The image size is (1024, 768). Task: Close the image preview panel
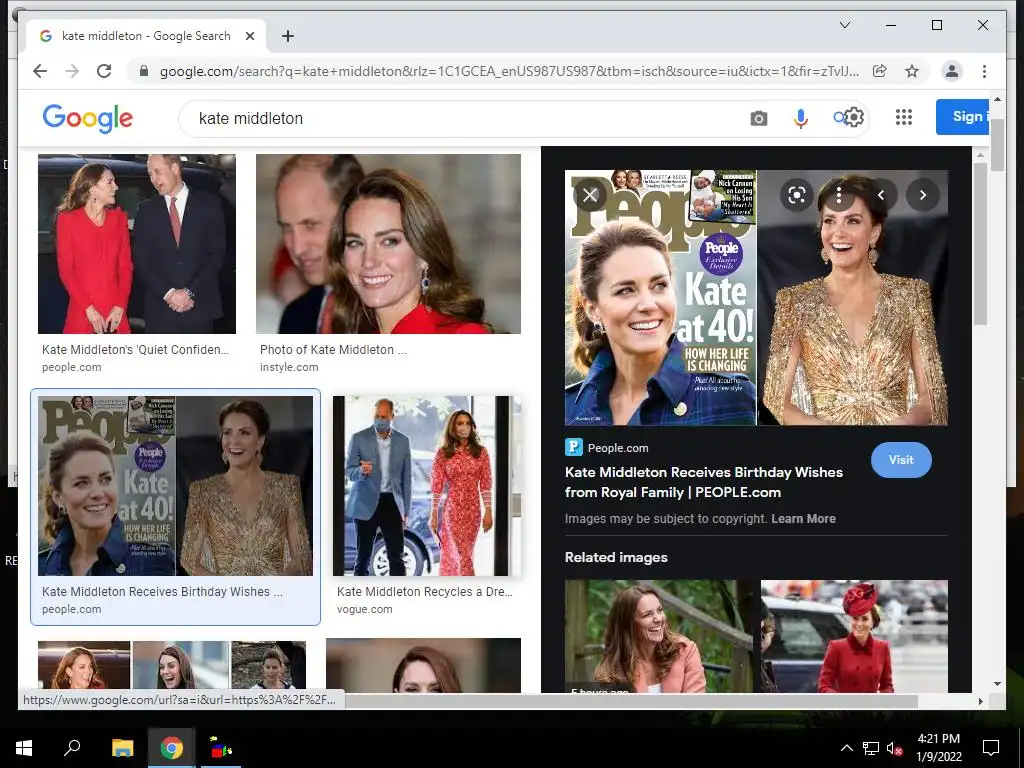590,195
